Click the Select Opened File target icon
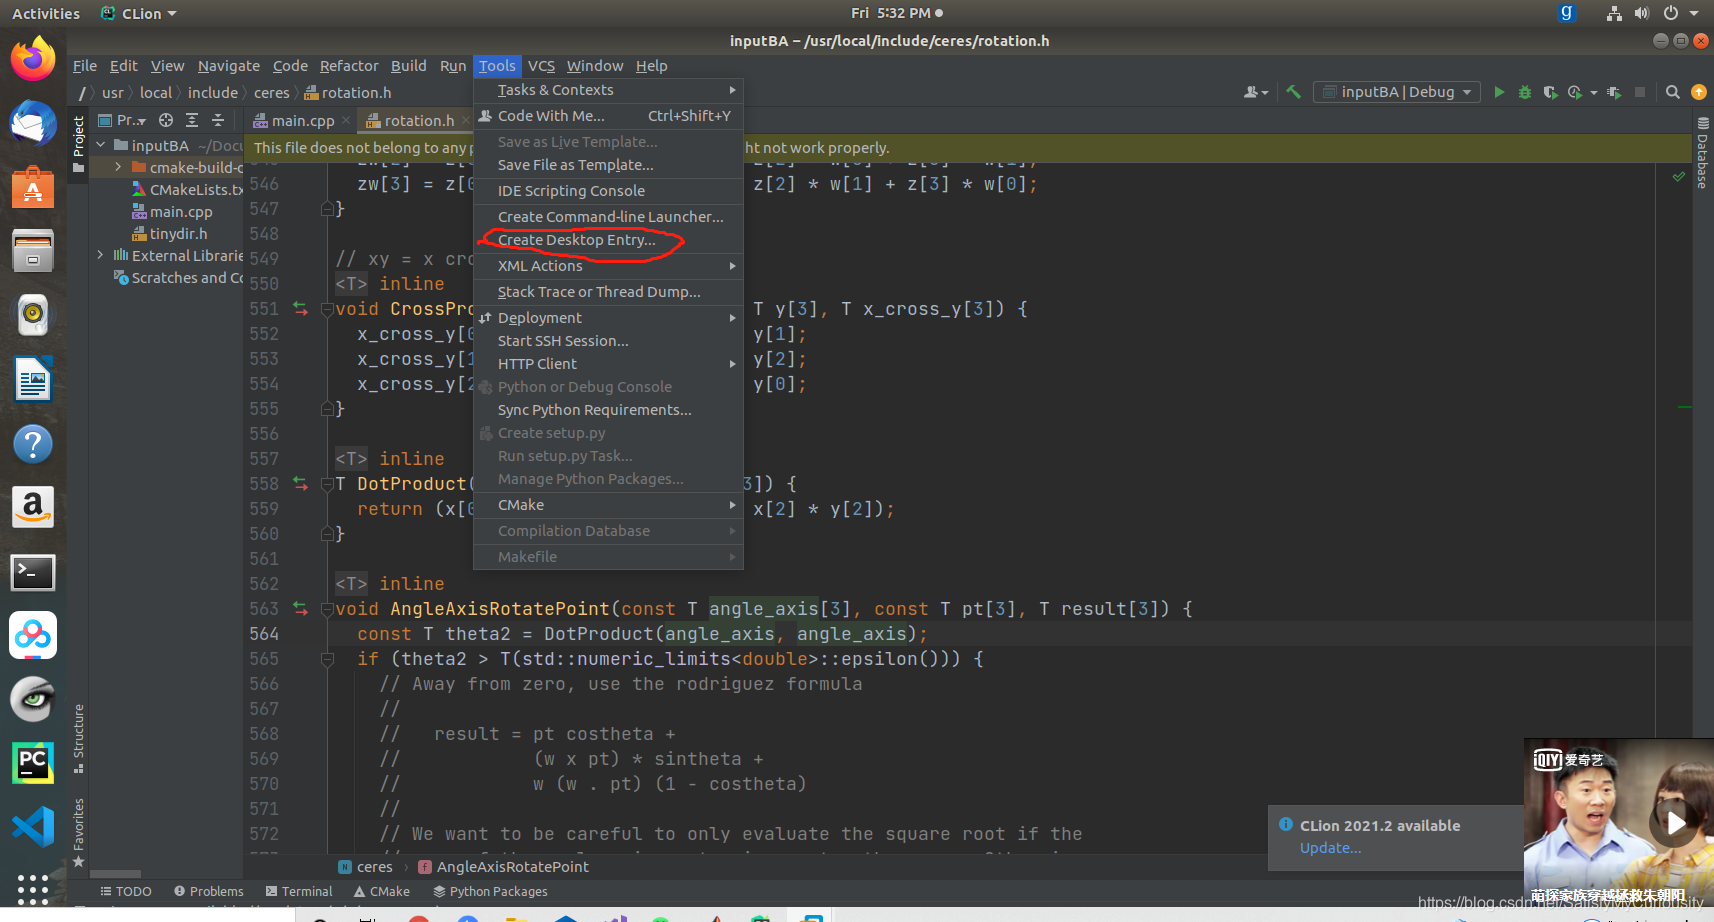This screenshot has width=1714, height=922. click(x=166, y=120)
